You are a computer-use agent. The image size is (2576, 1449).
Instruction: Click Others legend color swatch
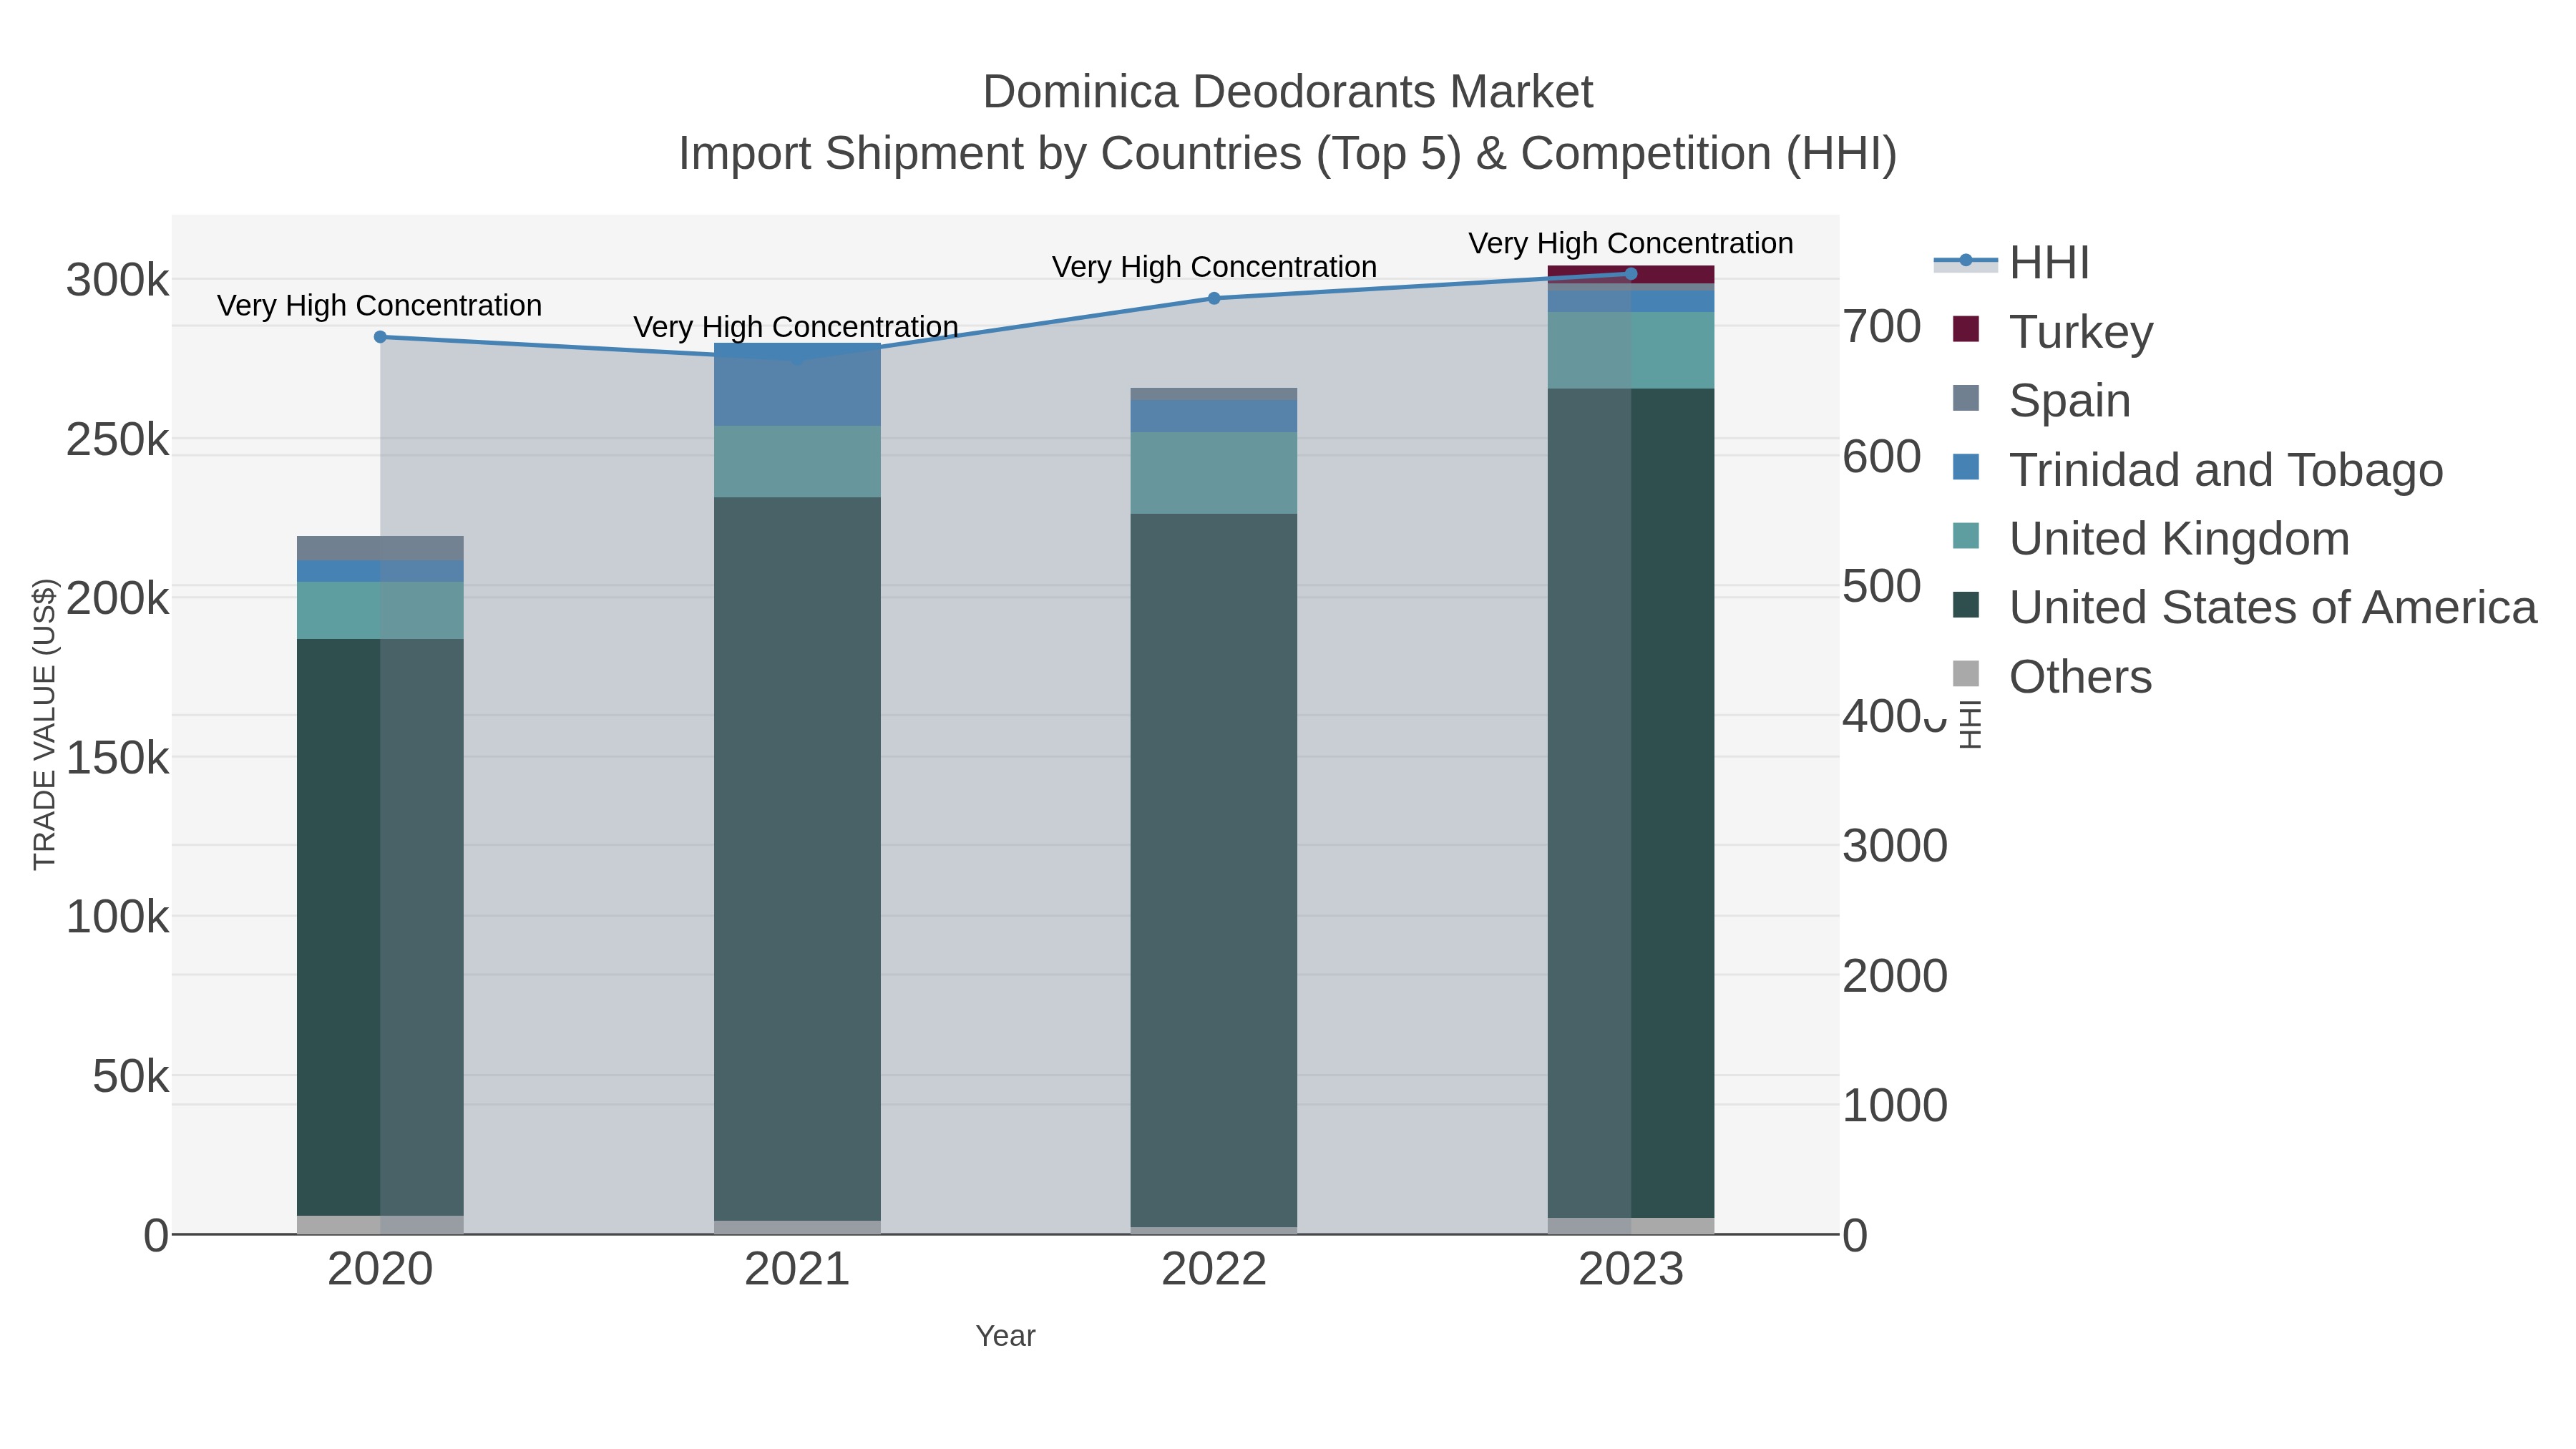pos(1966,674)
